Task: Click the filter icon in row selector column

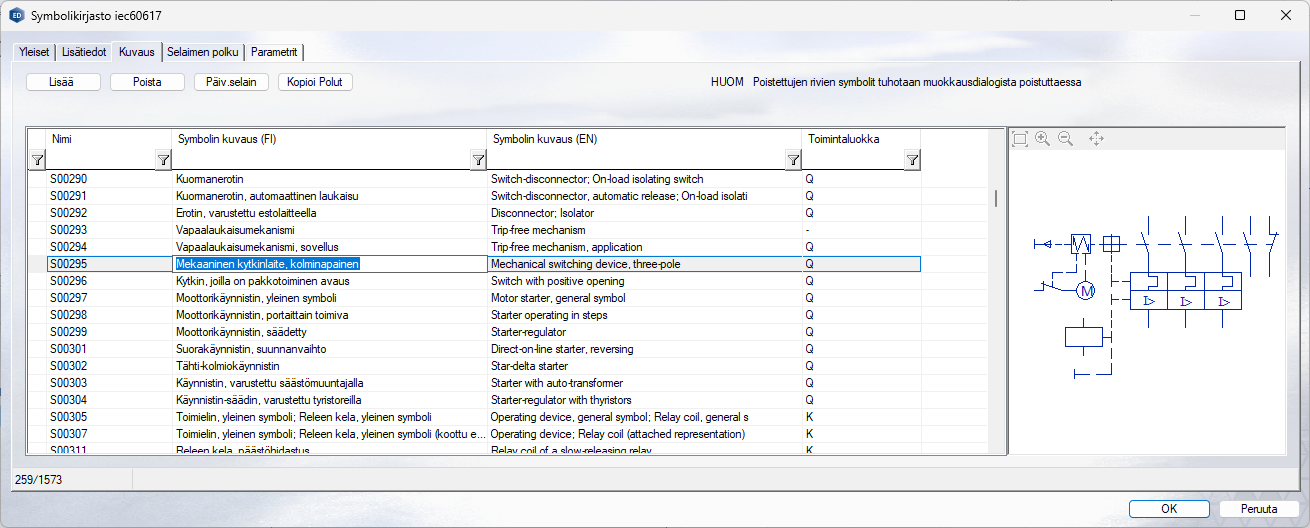Action: (37, 159)
